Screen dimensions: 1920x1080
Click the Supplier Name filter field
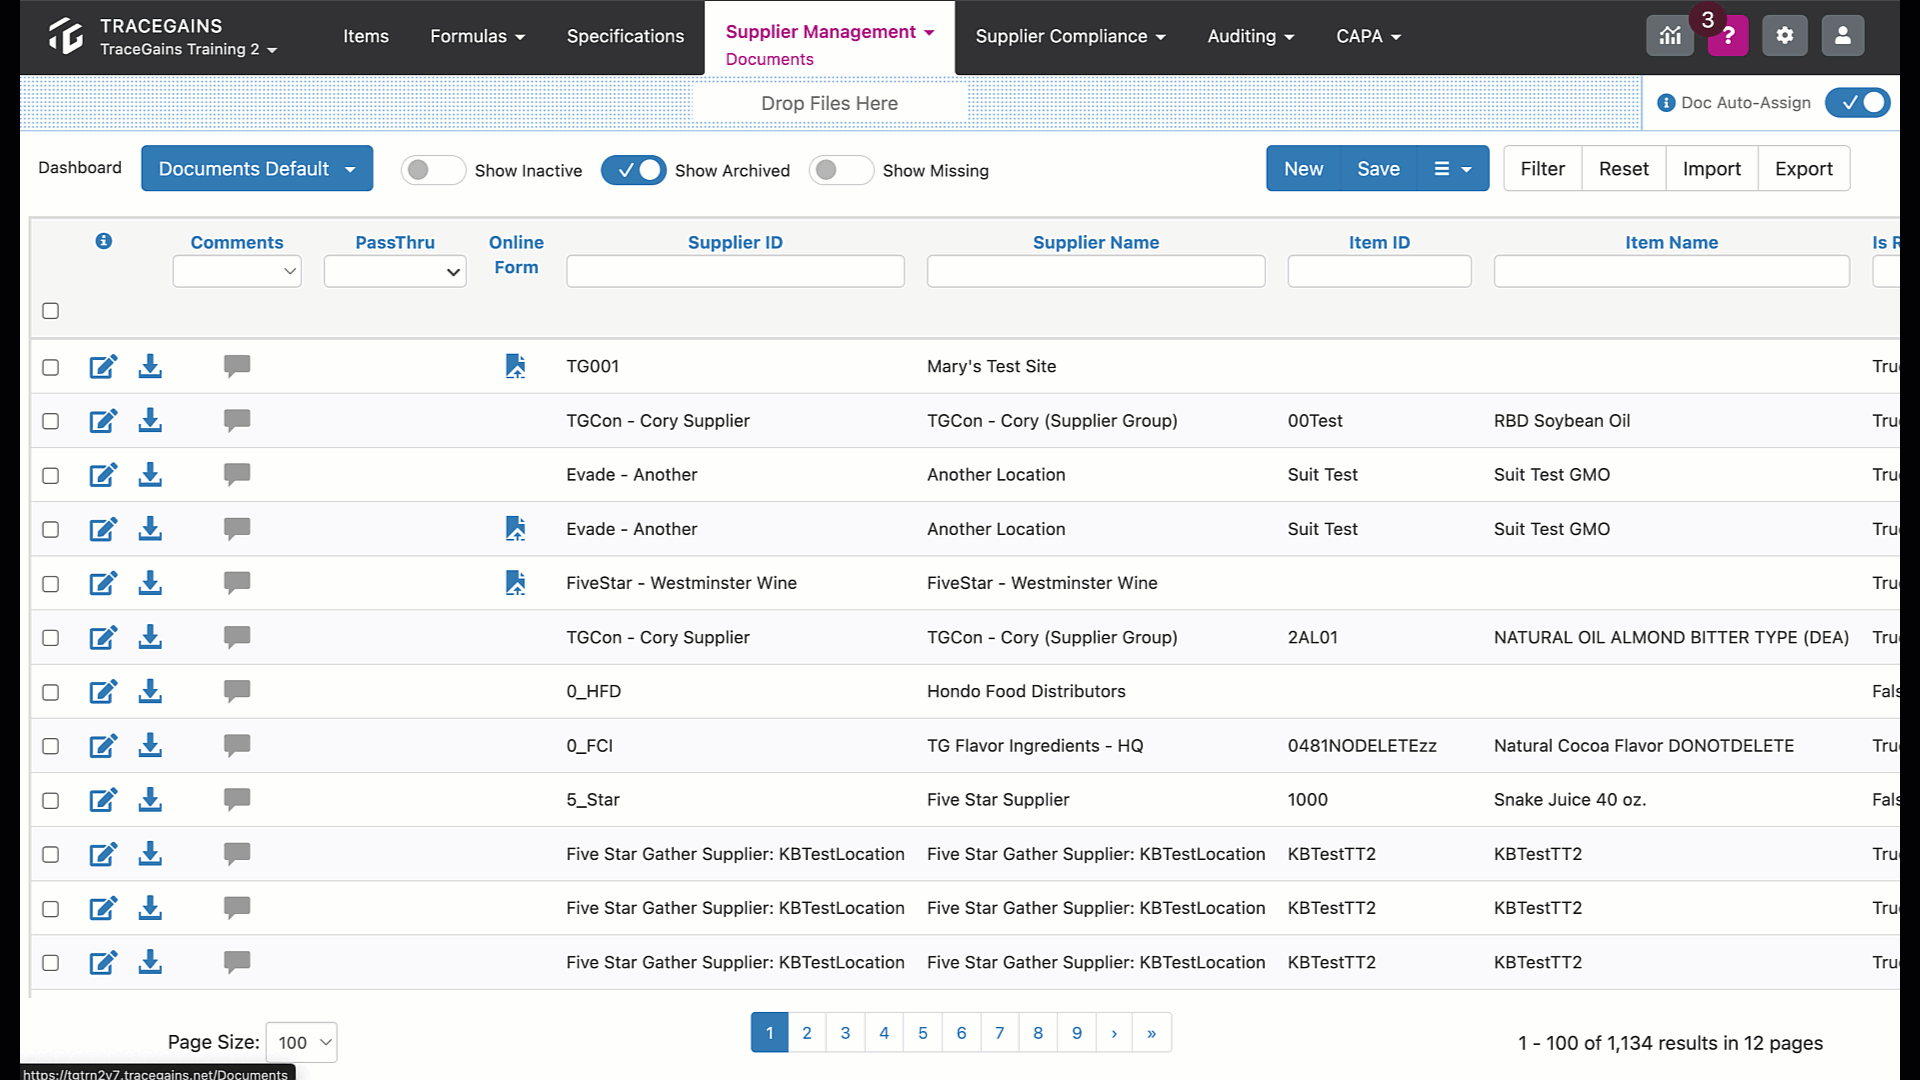[1096, 271]
